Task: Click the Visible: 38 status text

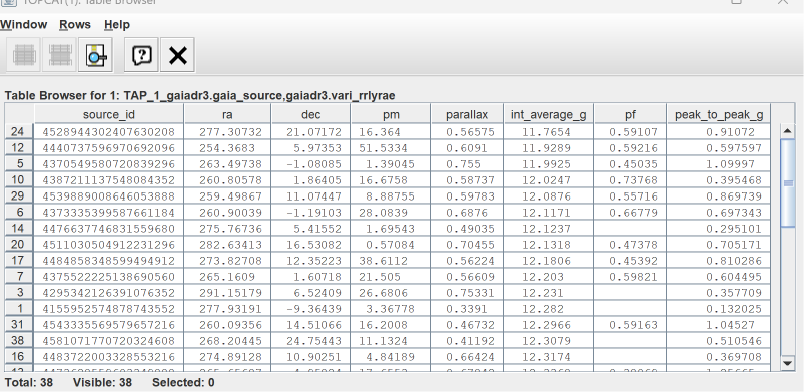Action: [x=102, y=382]
